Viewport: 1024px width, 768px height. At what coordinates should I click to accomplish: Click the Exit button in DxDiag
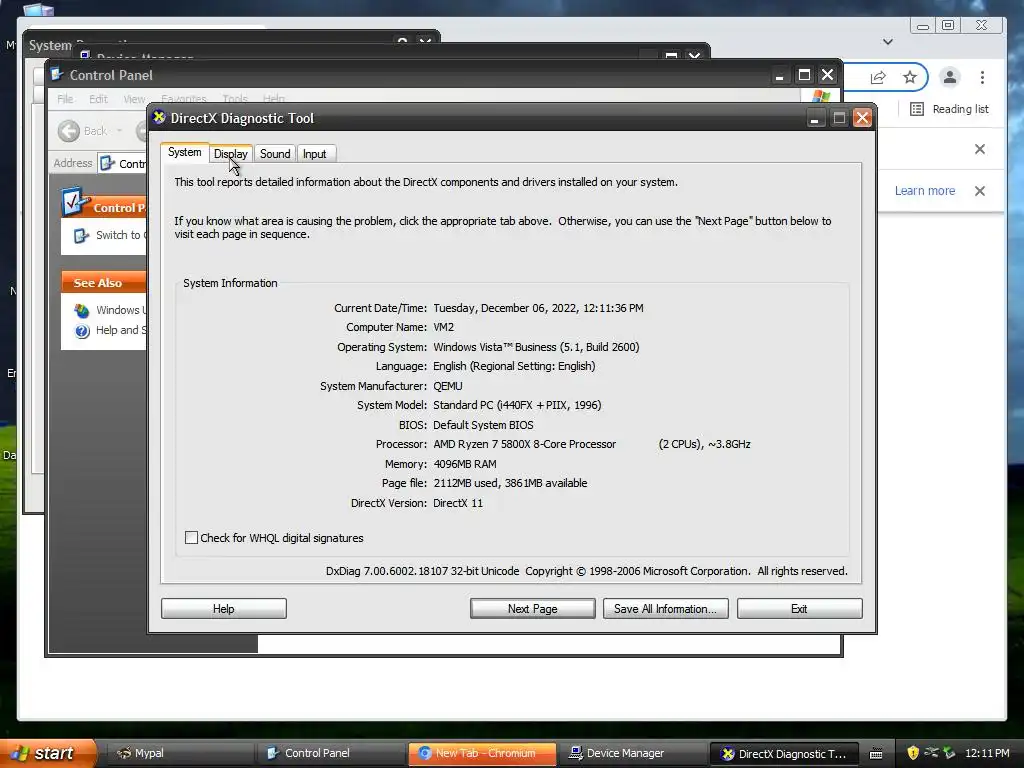click(799, 609)
